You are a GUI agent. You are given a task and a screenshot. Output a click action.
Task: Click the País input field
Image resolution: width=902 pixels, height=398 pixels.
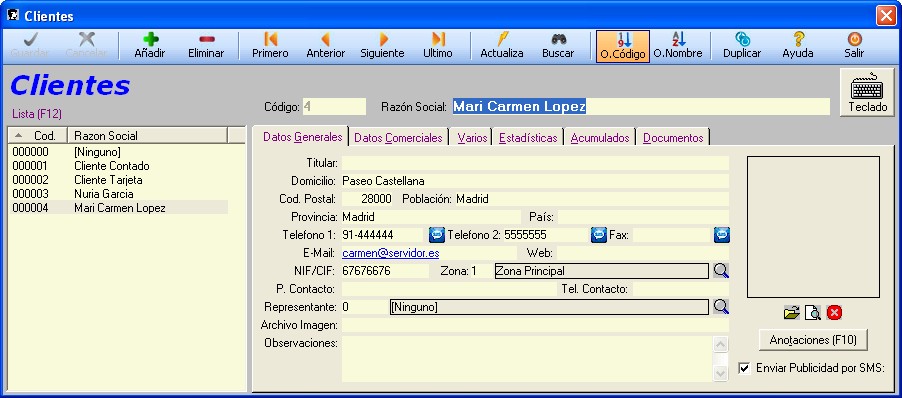point(643,217)
